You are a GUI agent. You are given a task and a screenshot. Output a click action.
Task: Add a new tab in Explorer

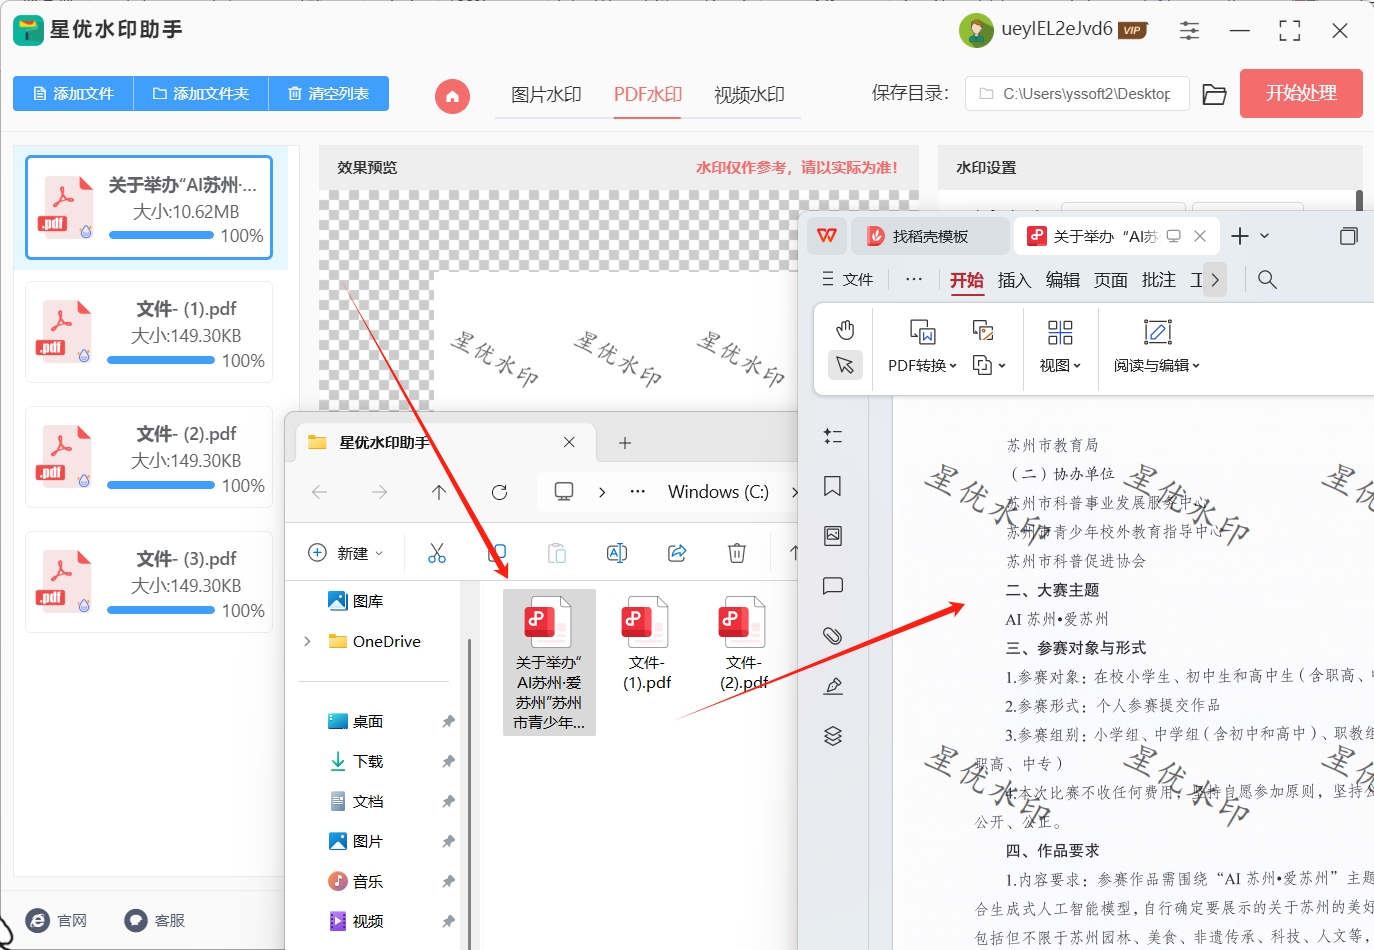tap(625, 442)
